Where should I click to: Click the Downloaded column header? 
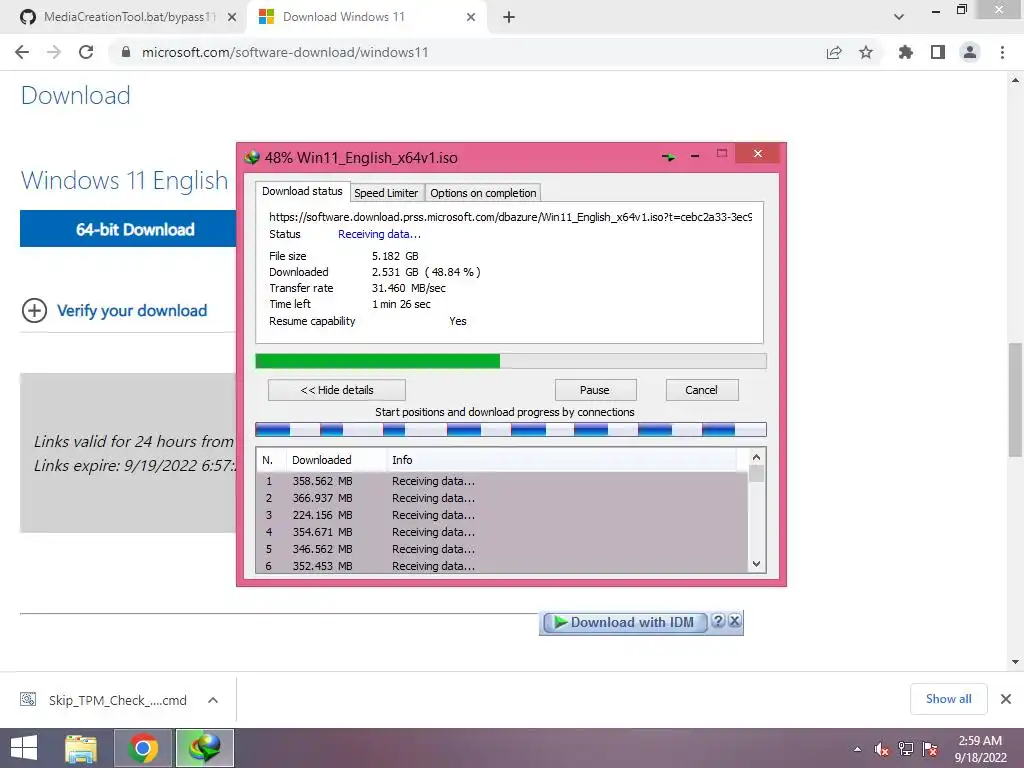click(x=336, y=460)
